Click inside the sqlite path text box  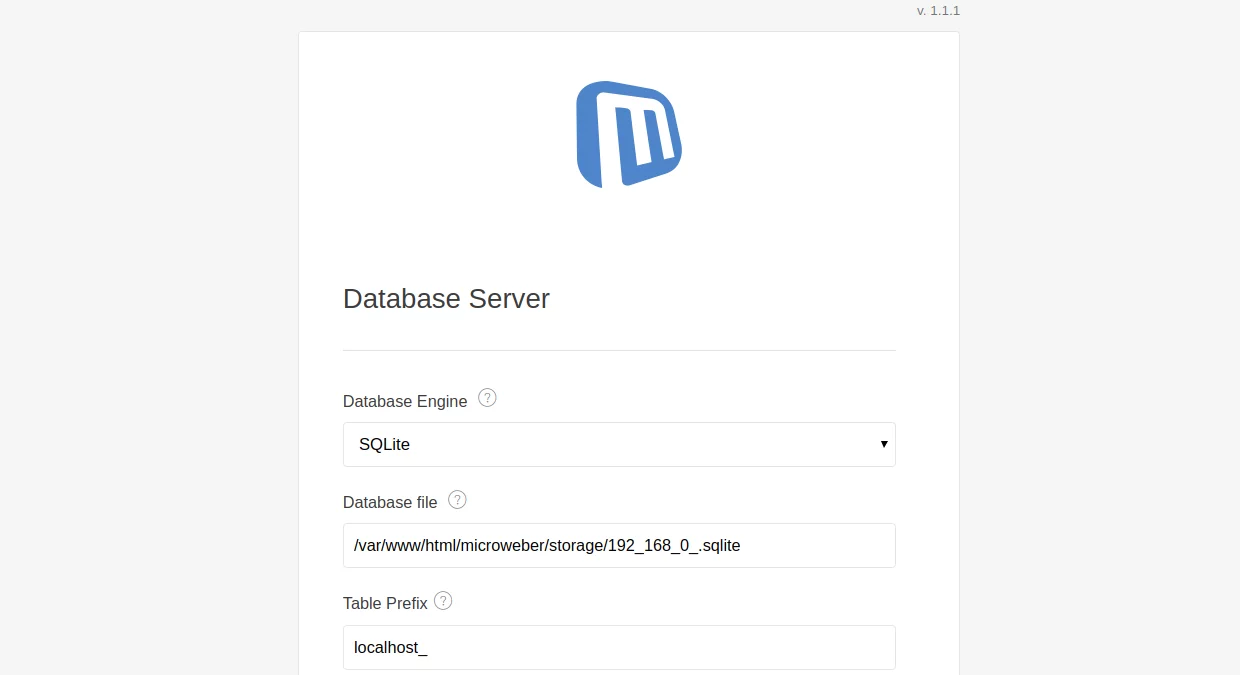coord(619,545)
